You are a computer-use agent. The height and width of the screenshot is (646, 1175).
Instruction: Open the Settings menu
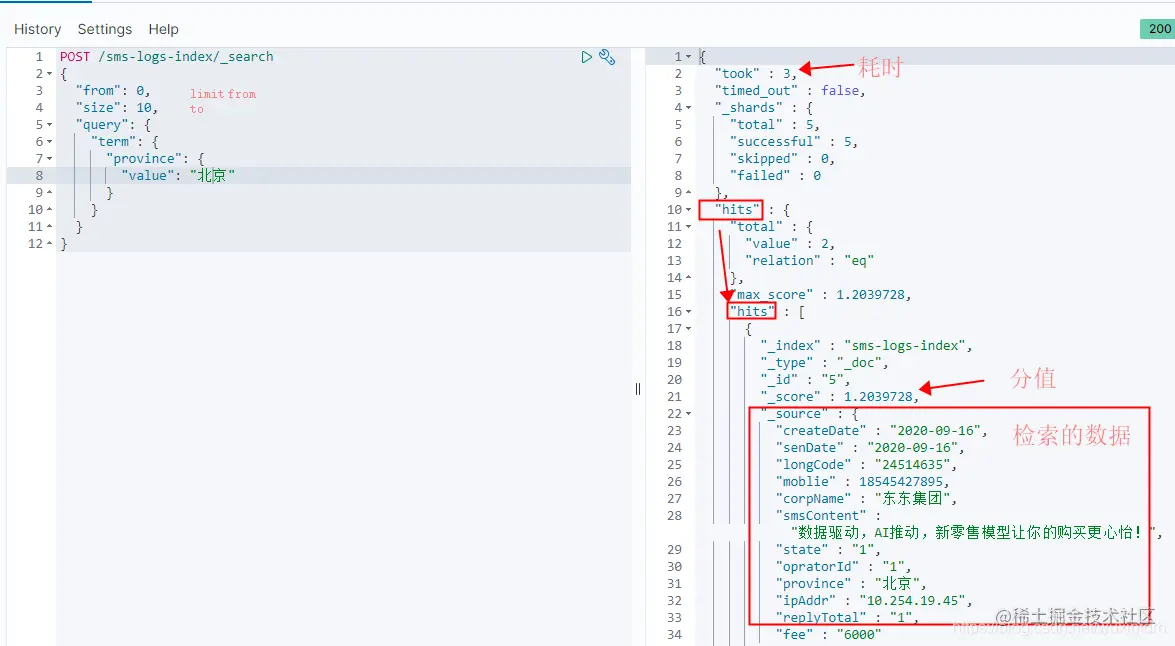(x=105, y=29)
